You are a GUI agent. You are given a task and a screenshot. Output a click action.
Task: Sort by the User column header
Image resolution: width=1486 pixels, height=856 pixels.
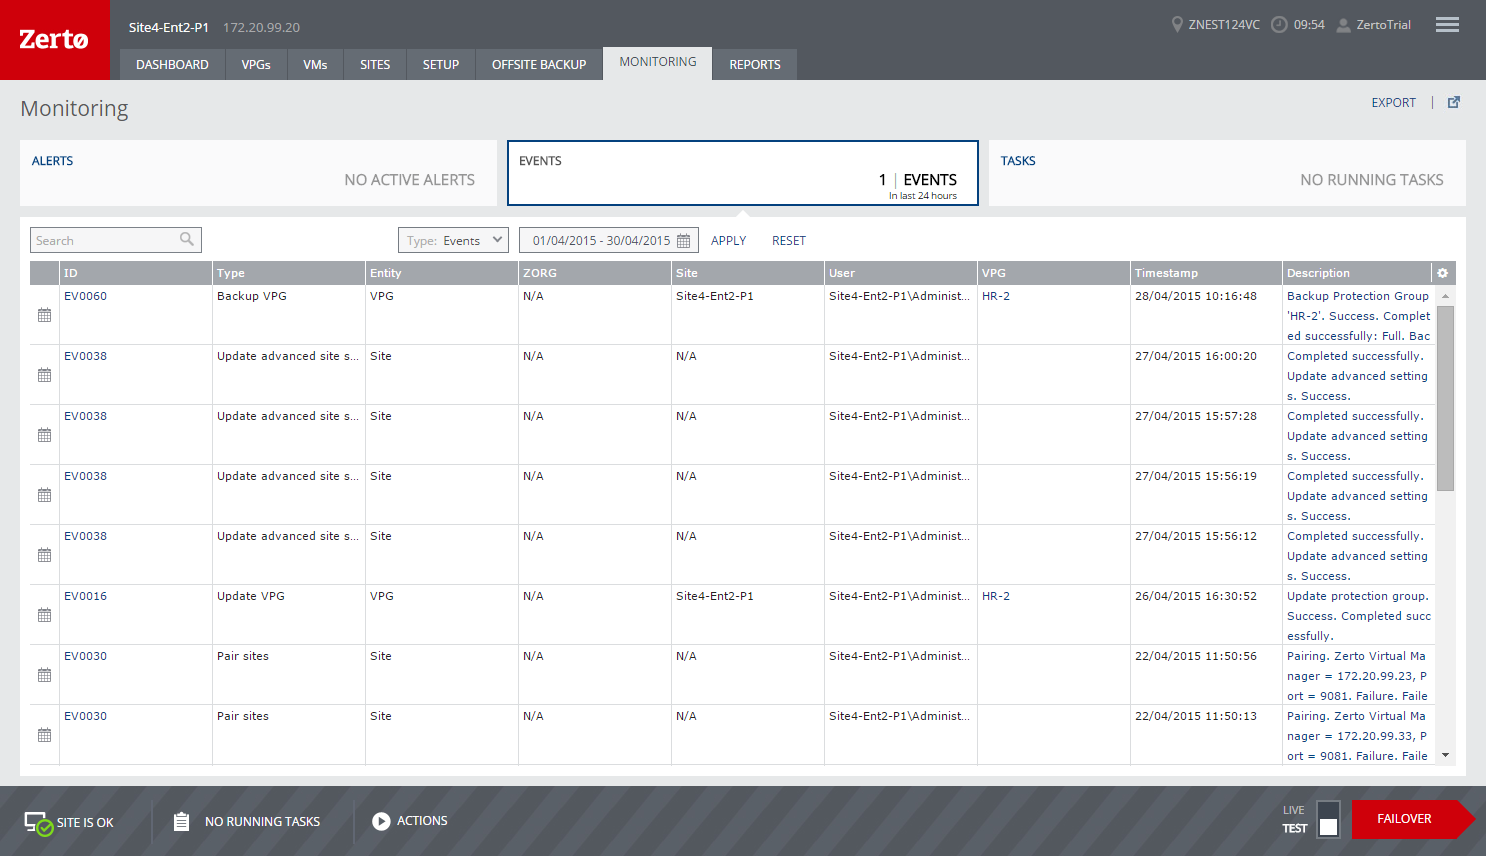(901, 273)
